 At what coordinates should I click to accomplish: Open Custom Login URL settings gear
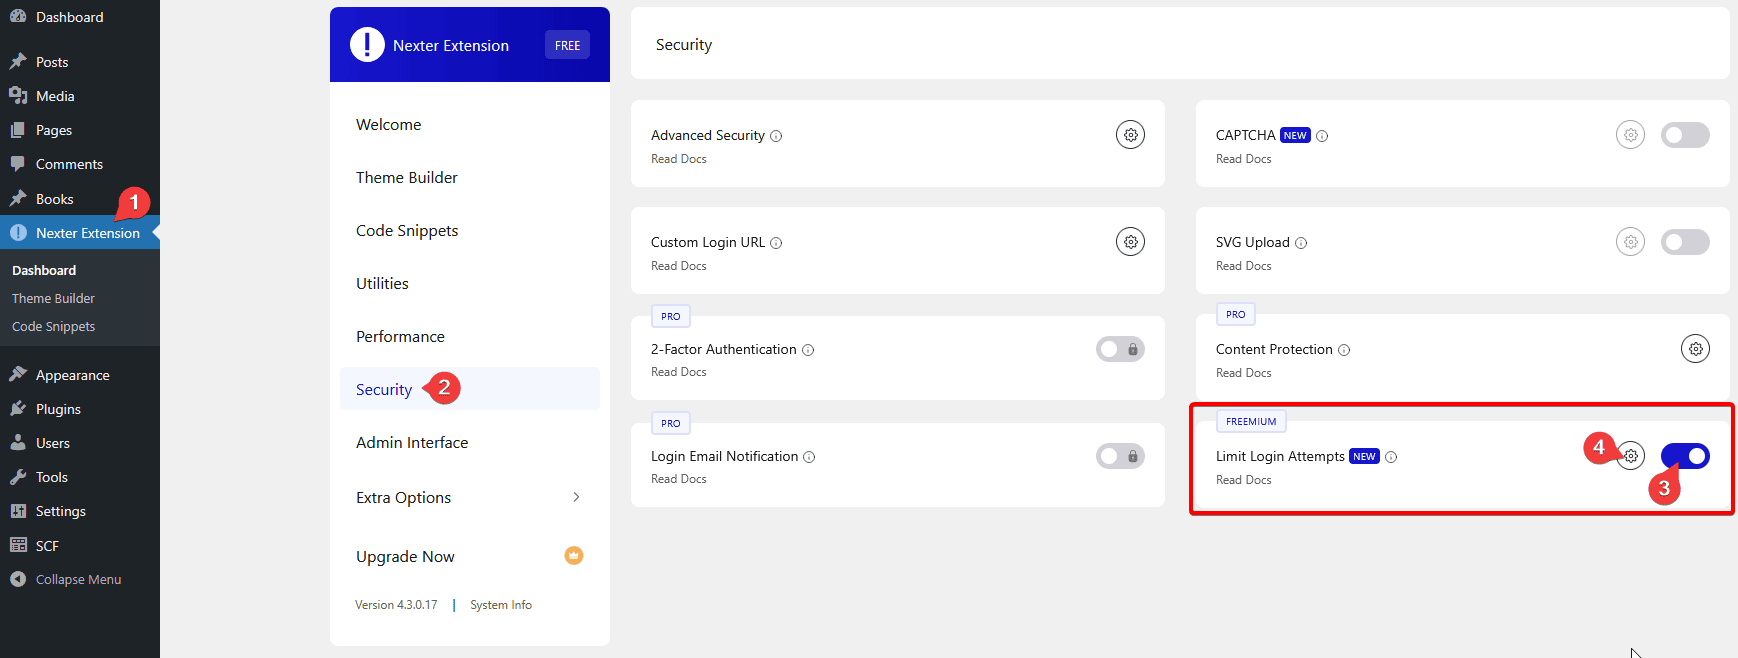click(1130, 242)
